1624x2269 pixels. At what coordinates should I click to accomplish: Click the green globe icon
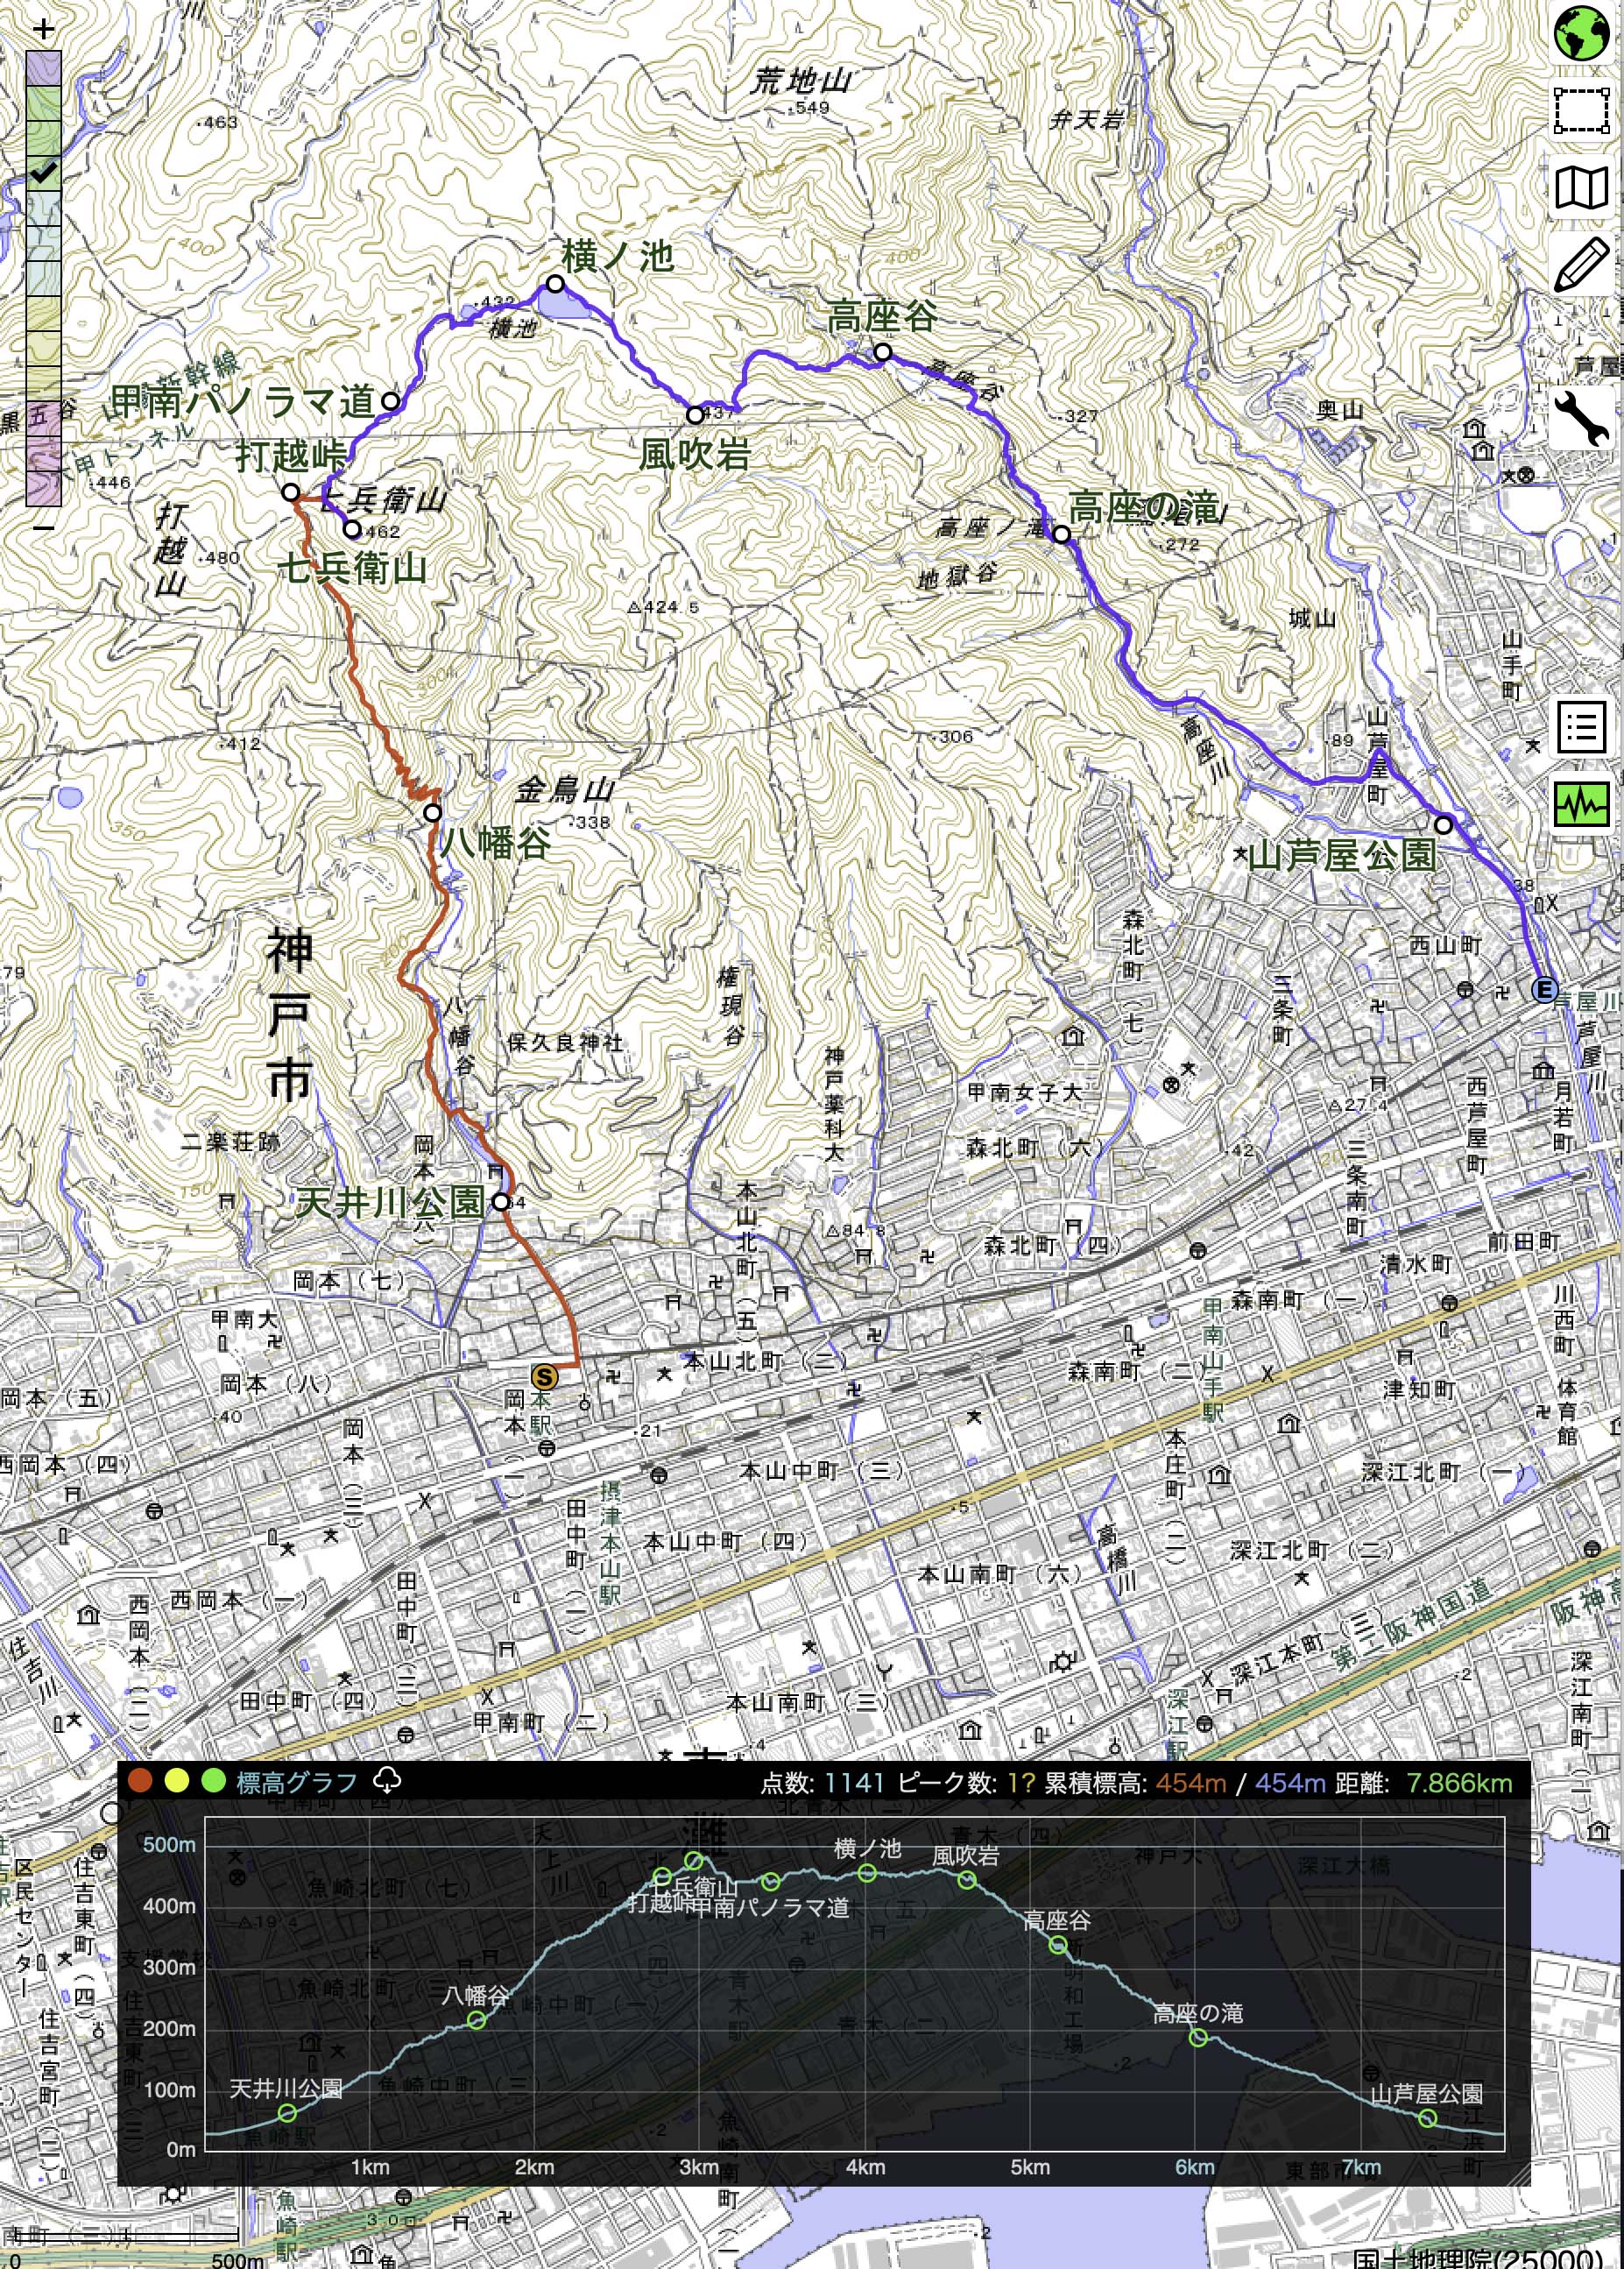tap(1581, 34)
